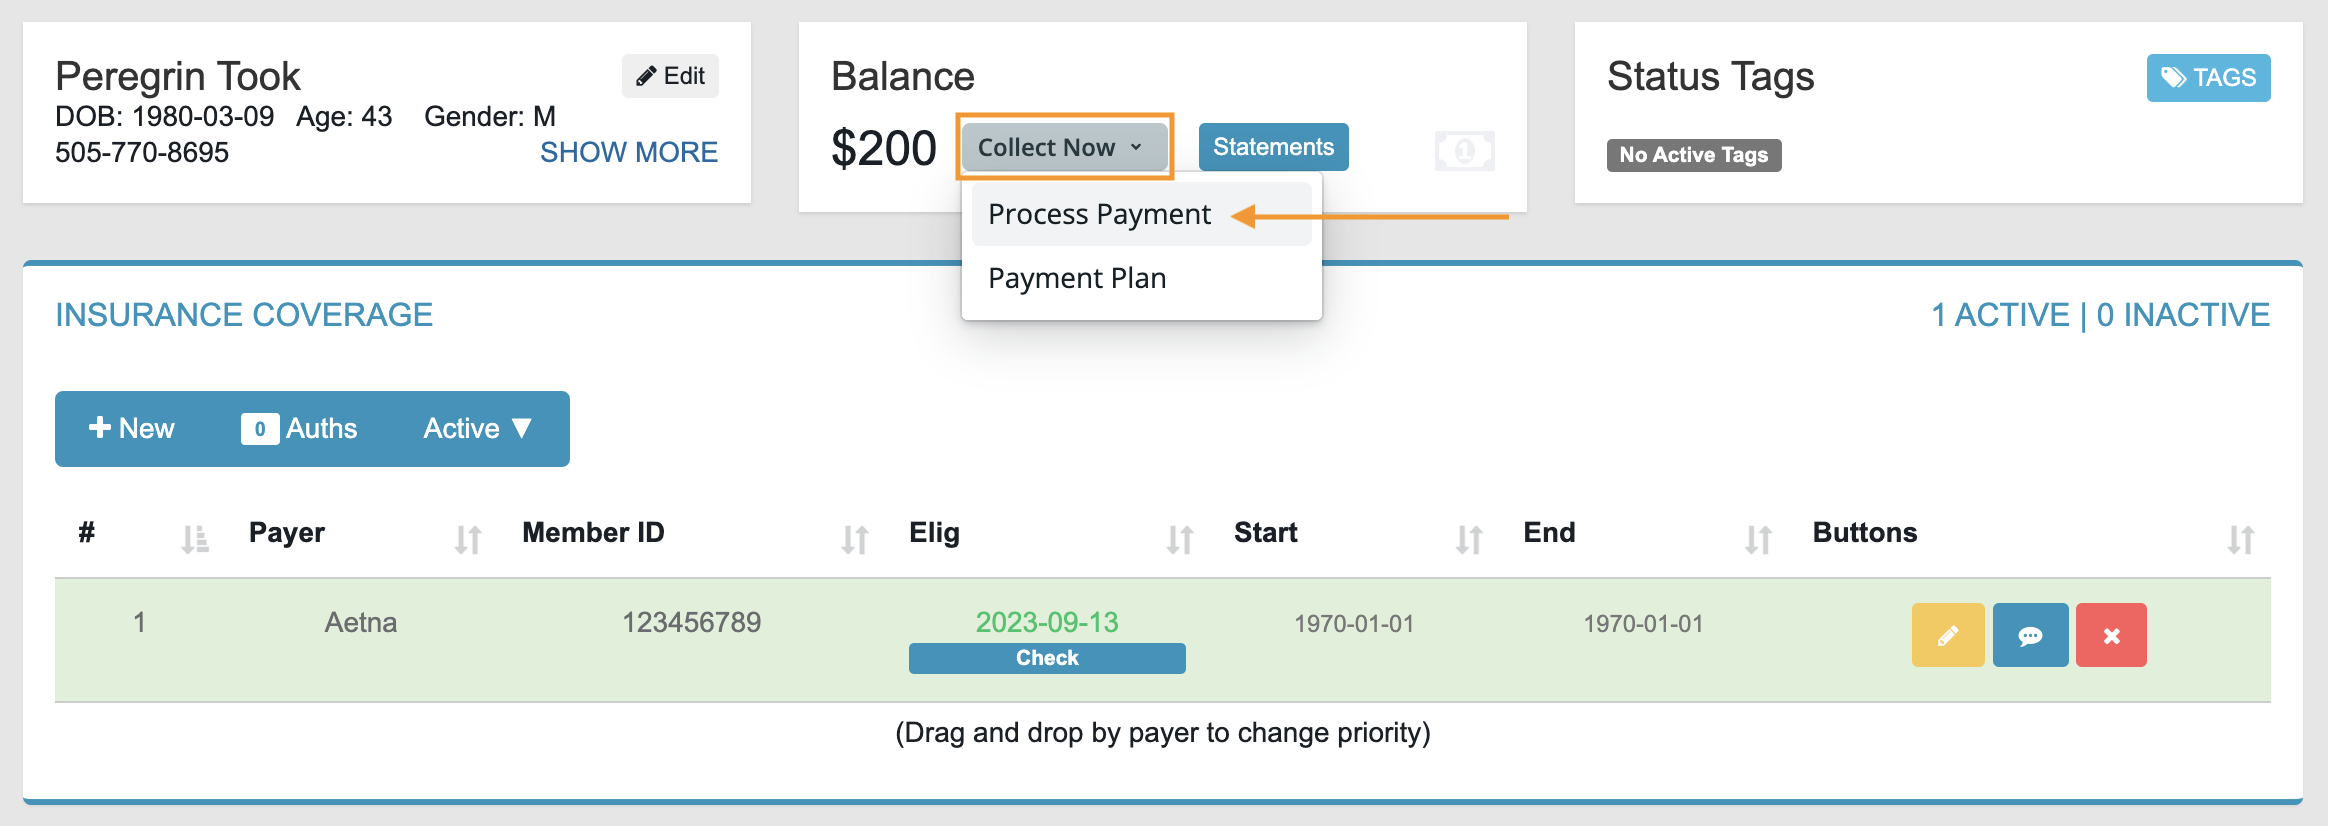Image resolution: width=2328 pixels, height=826 pixels.
Task: Click the plus icon on the New button
Action: (100, 428)
